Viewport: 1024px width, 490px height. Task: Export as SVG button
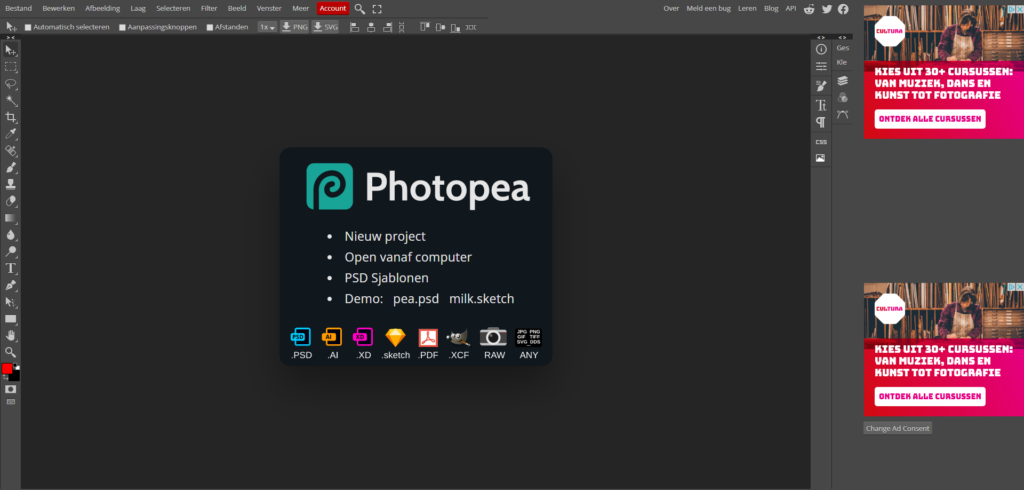[325, 27]
